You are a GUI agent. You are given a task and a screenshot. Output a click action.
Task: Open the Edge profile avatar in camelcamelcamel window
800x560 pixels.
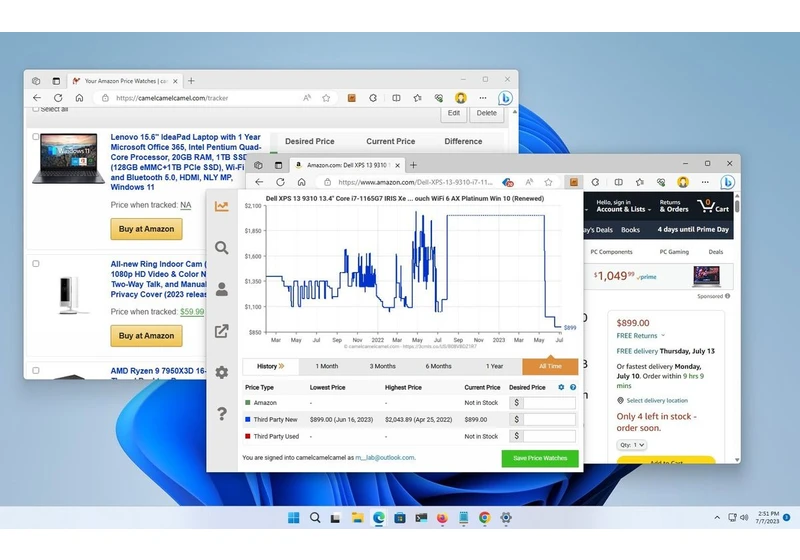pos(461,98)
